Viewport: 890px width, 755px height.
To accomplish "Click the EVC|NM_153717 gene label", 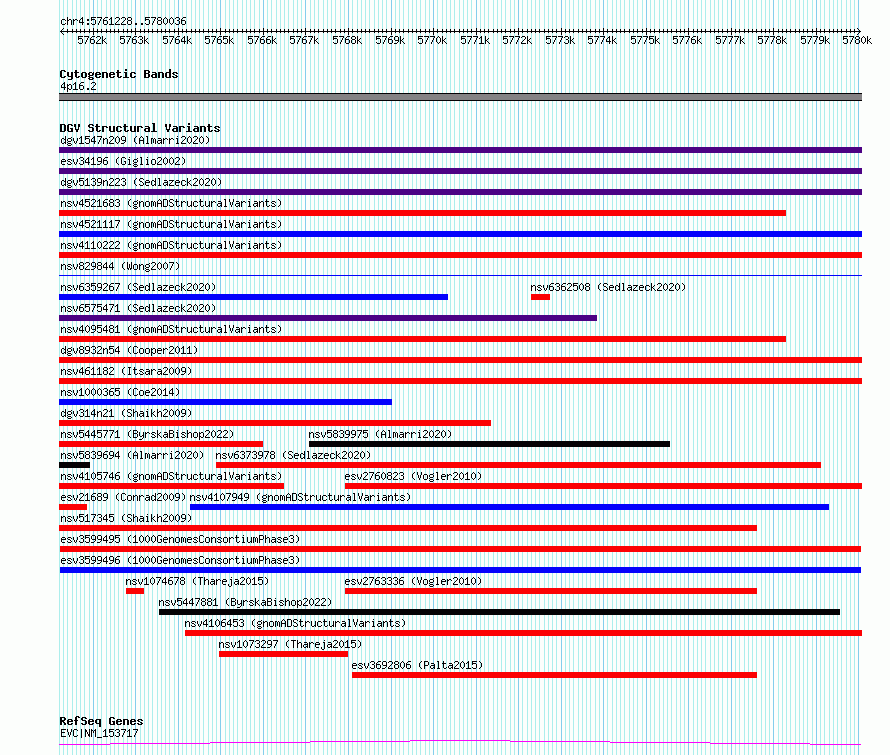I will tap(99, 733).
